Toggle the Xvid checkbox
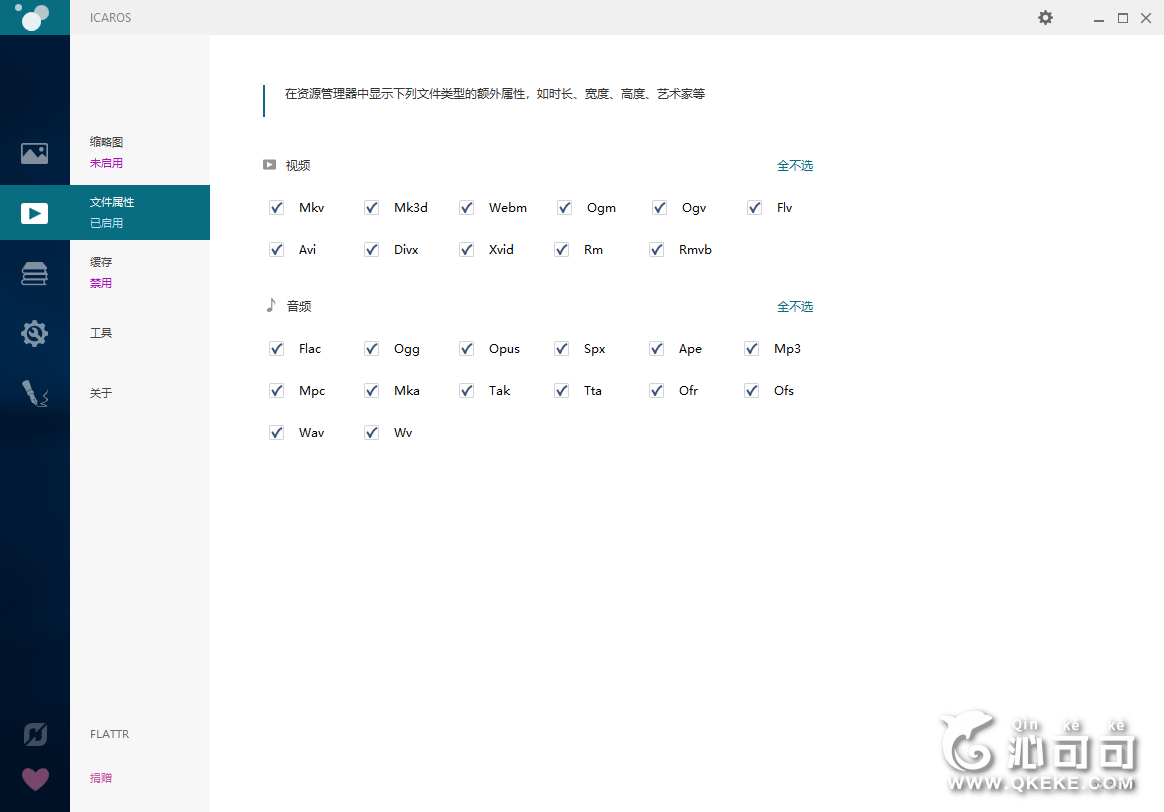The height and width of the screenshot is (812, 1164). [467, 250]
